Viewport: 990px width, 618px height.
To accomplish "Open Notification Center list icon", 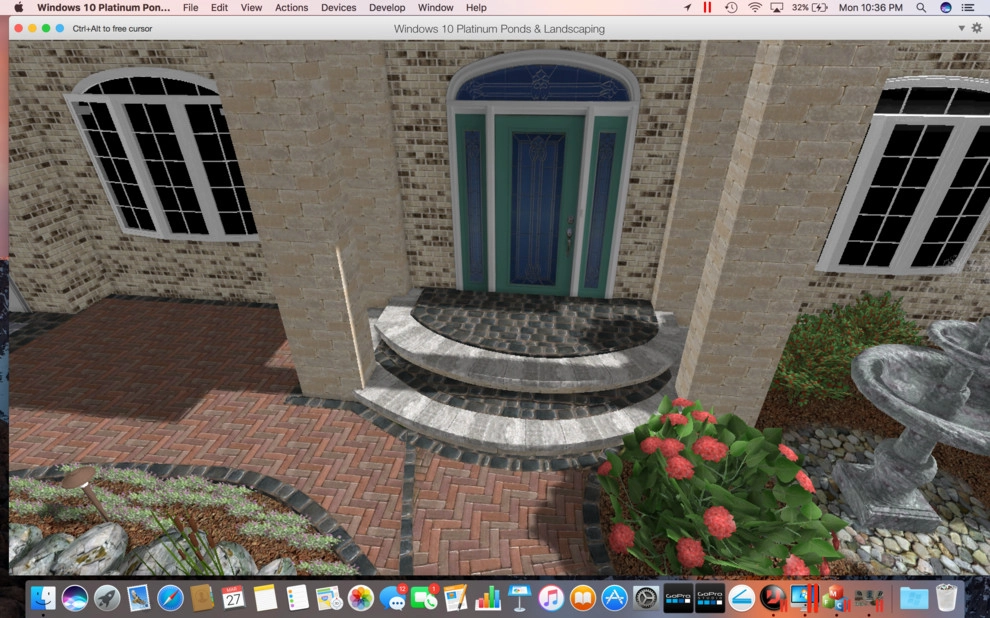I will (967, 8).
